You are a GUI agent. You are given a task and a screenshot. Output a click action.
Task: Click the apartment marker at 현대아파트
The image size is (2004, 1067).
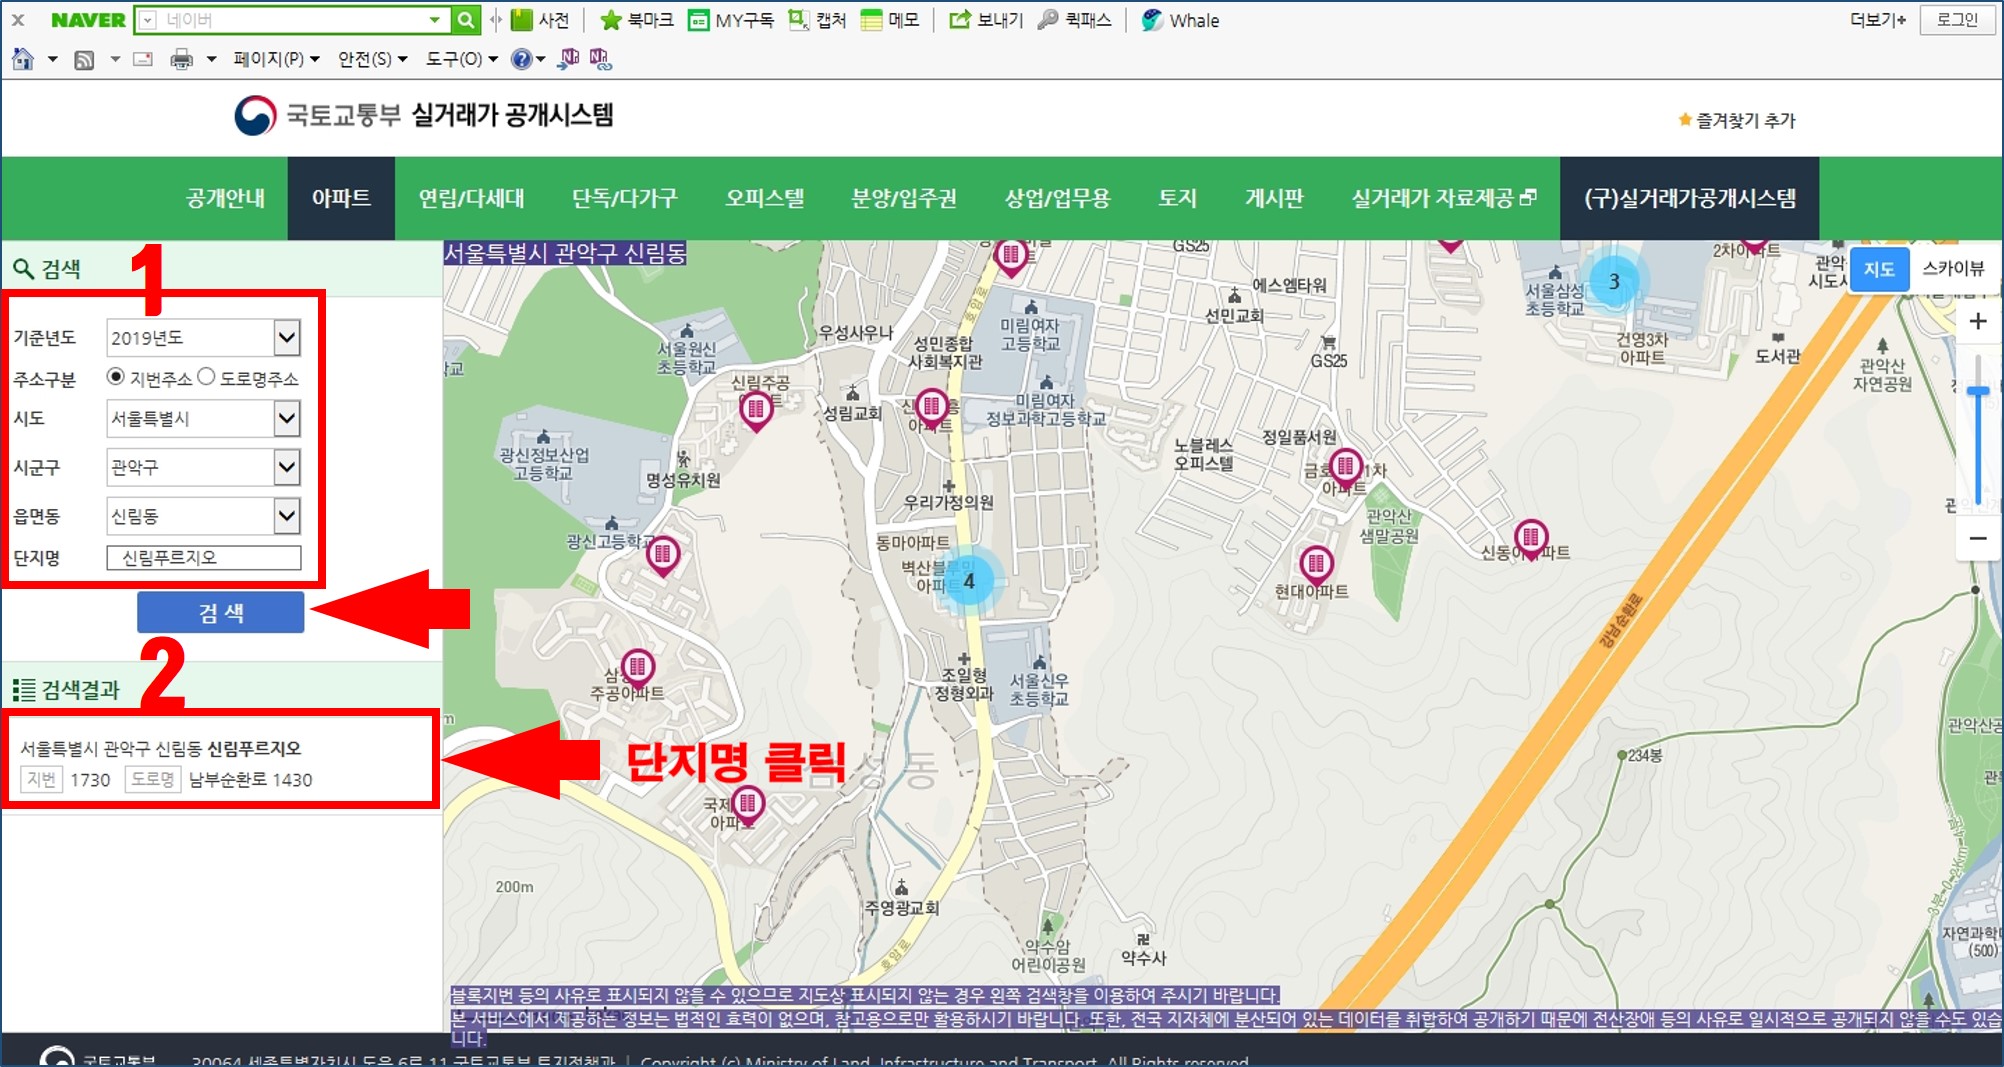tap(1316, 566)
